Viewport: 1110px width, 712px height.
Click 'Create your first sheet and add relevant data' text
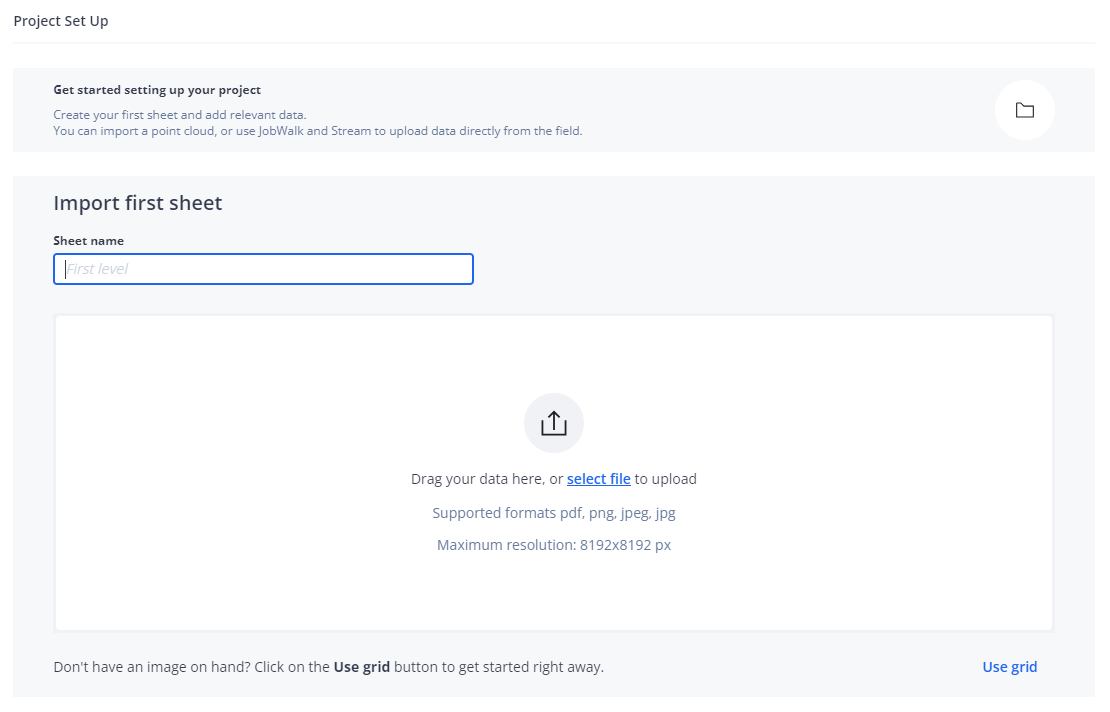click(179, 115)
